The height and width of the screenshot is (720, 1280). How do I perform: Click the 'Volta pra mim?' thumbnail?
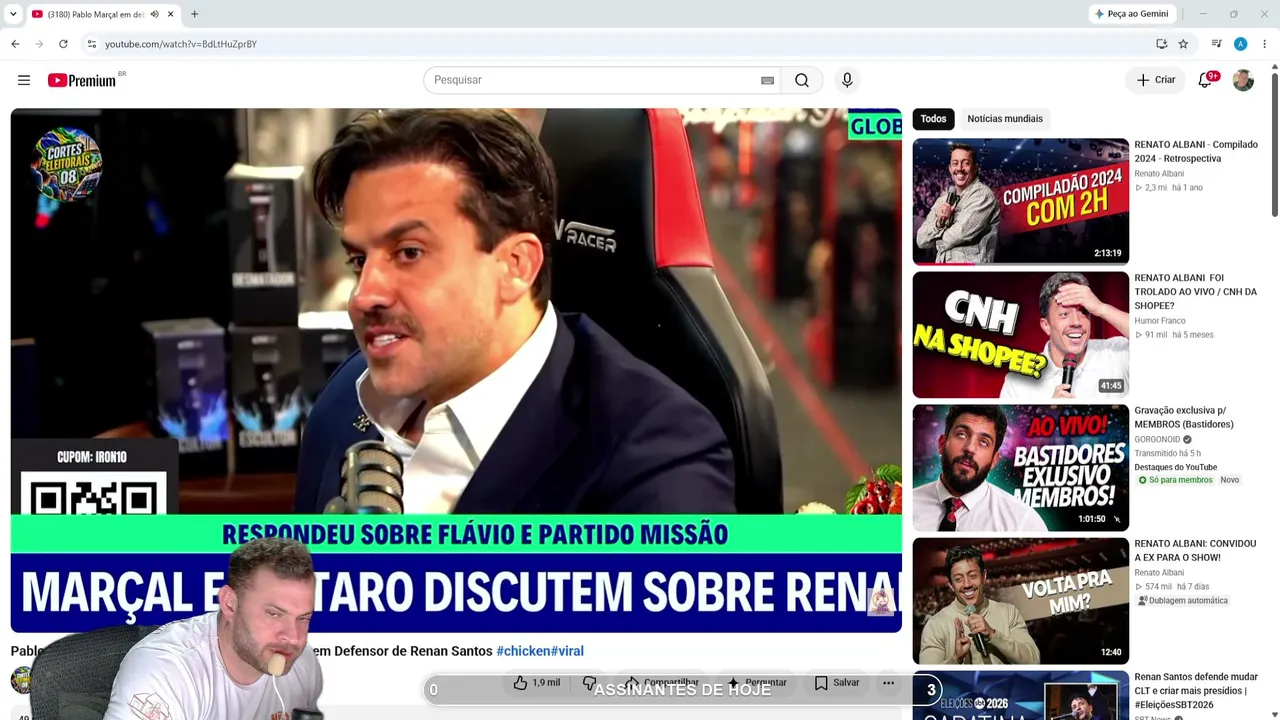tap(1020, 601)
